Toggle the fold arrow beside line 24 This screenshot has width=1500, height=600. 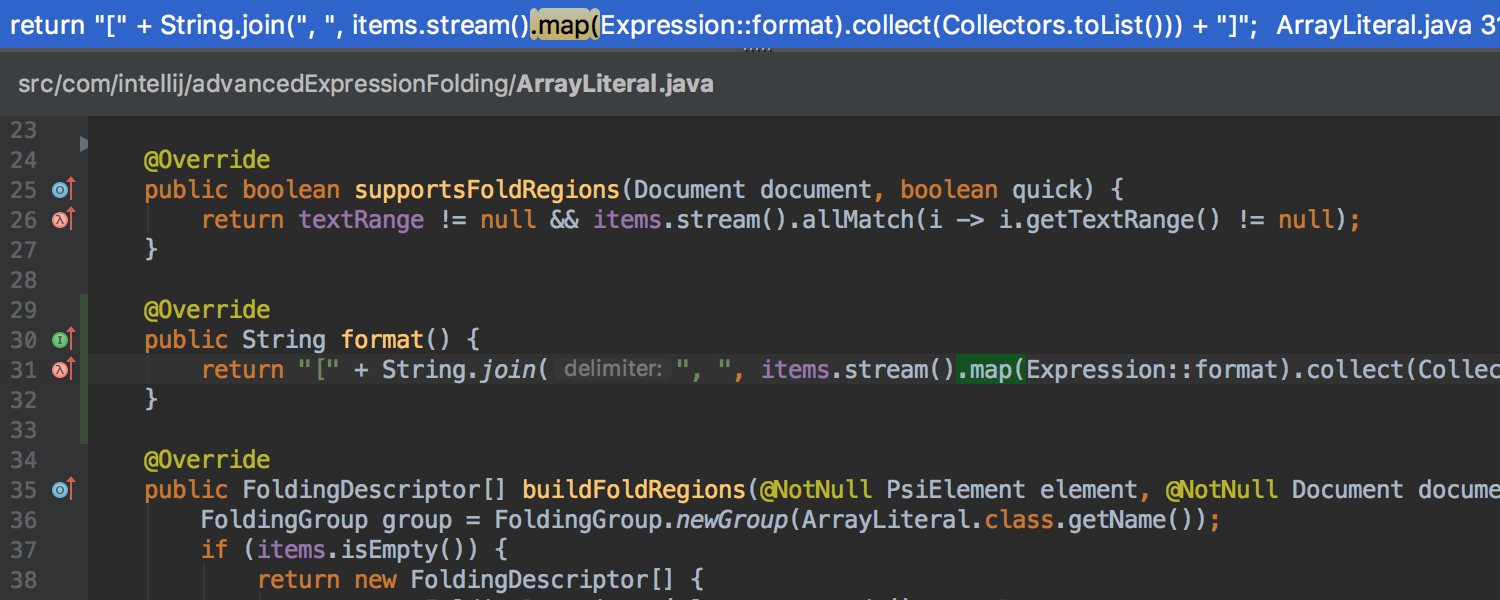[84, 146]
